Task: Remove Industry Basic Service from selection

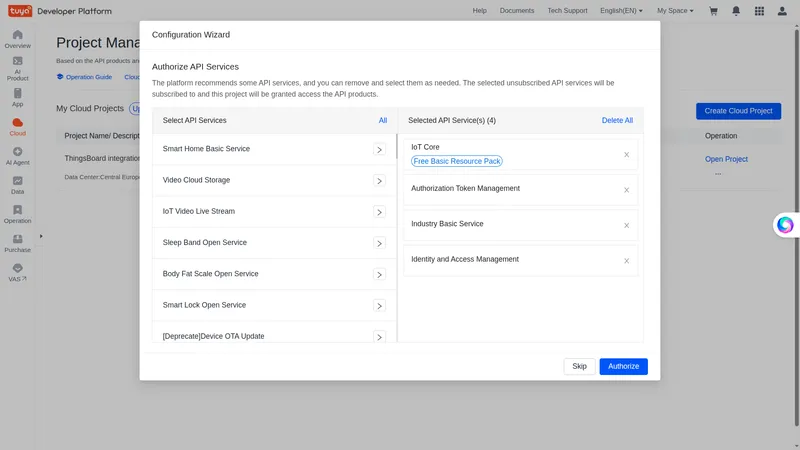Action: (627, 226)
